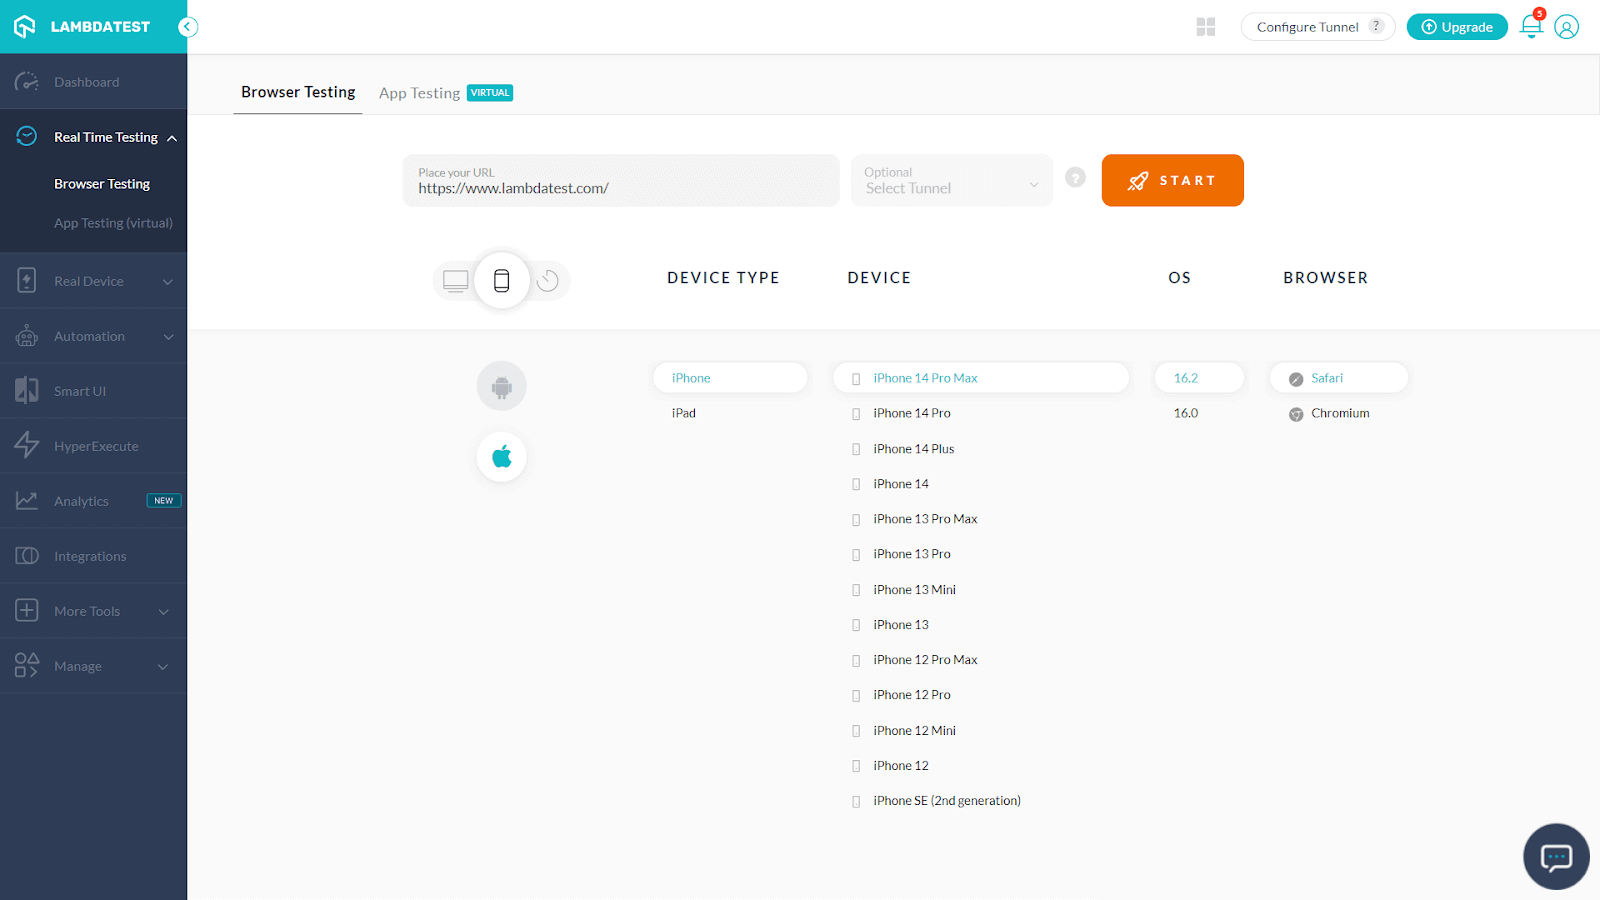The width and height of the screenshot is (1600, 900).
Task: Switch to the App Testing tab
Action: (x=445, y=93)
